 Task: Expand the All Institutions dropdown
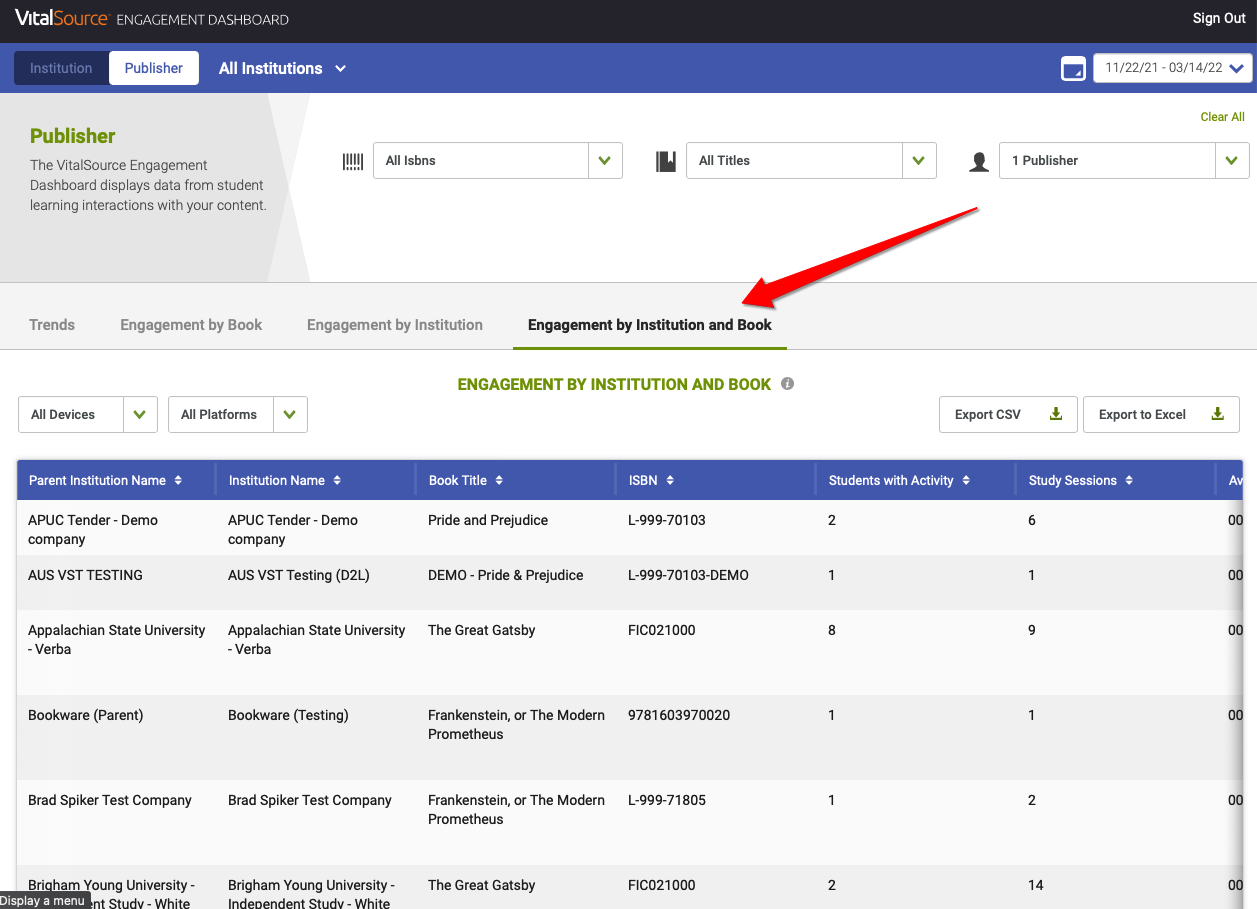pyautogui.click(x=283, y=68)
